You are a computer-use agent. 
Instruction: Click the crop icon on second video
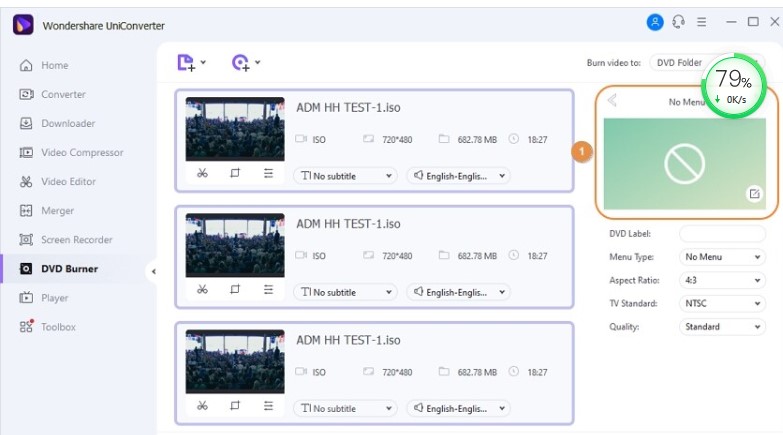point(235,290)
